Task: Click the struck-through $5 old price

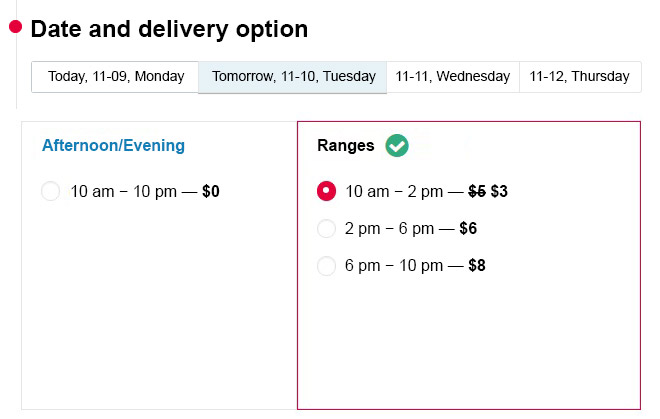Action: (x=477, y=192)
